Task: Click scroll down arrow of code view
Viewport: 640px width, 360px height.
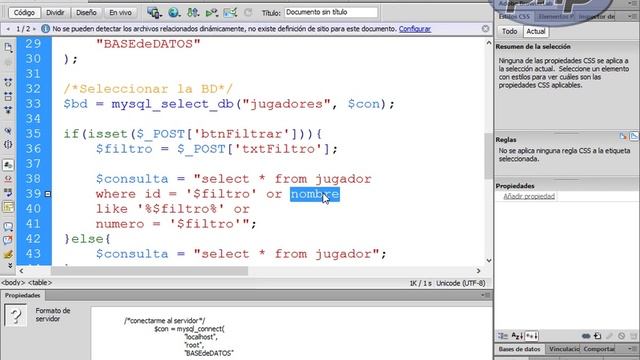Action: click(x=489, y=260)
